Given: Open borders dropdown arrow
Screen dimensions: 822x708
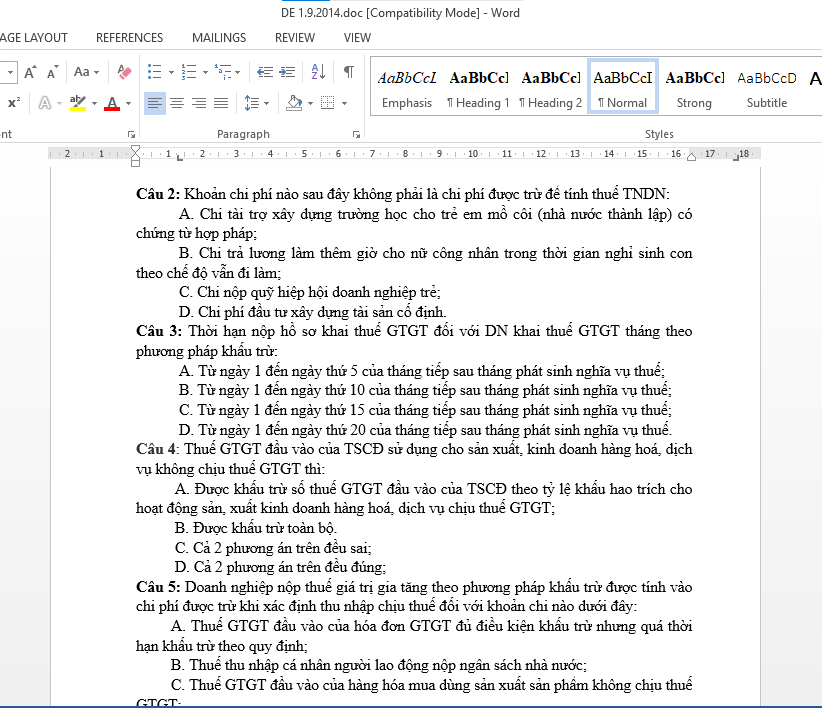Looking at the screenshot, I should pyautogui.click(x=344, y=103).
